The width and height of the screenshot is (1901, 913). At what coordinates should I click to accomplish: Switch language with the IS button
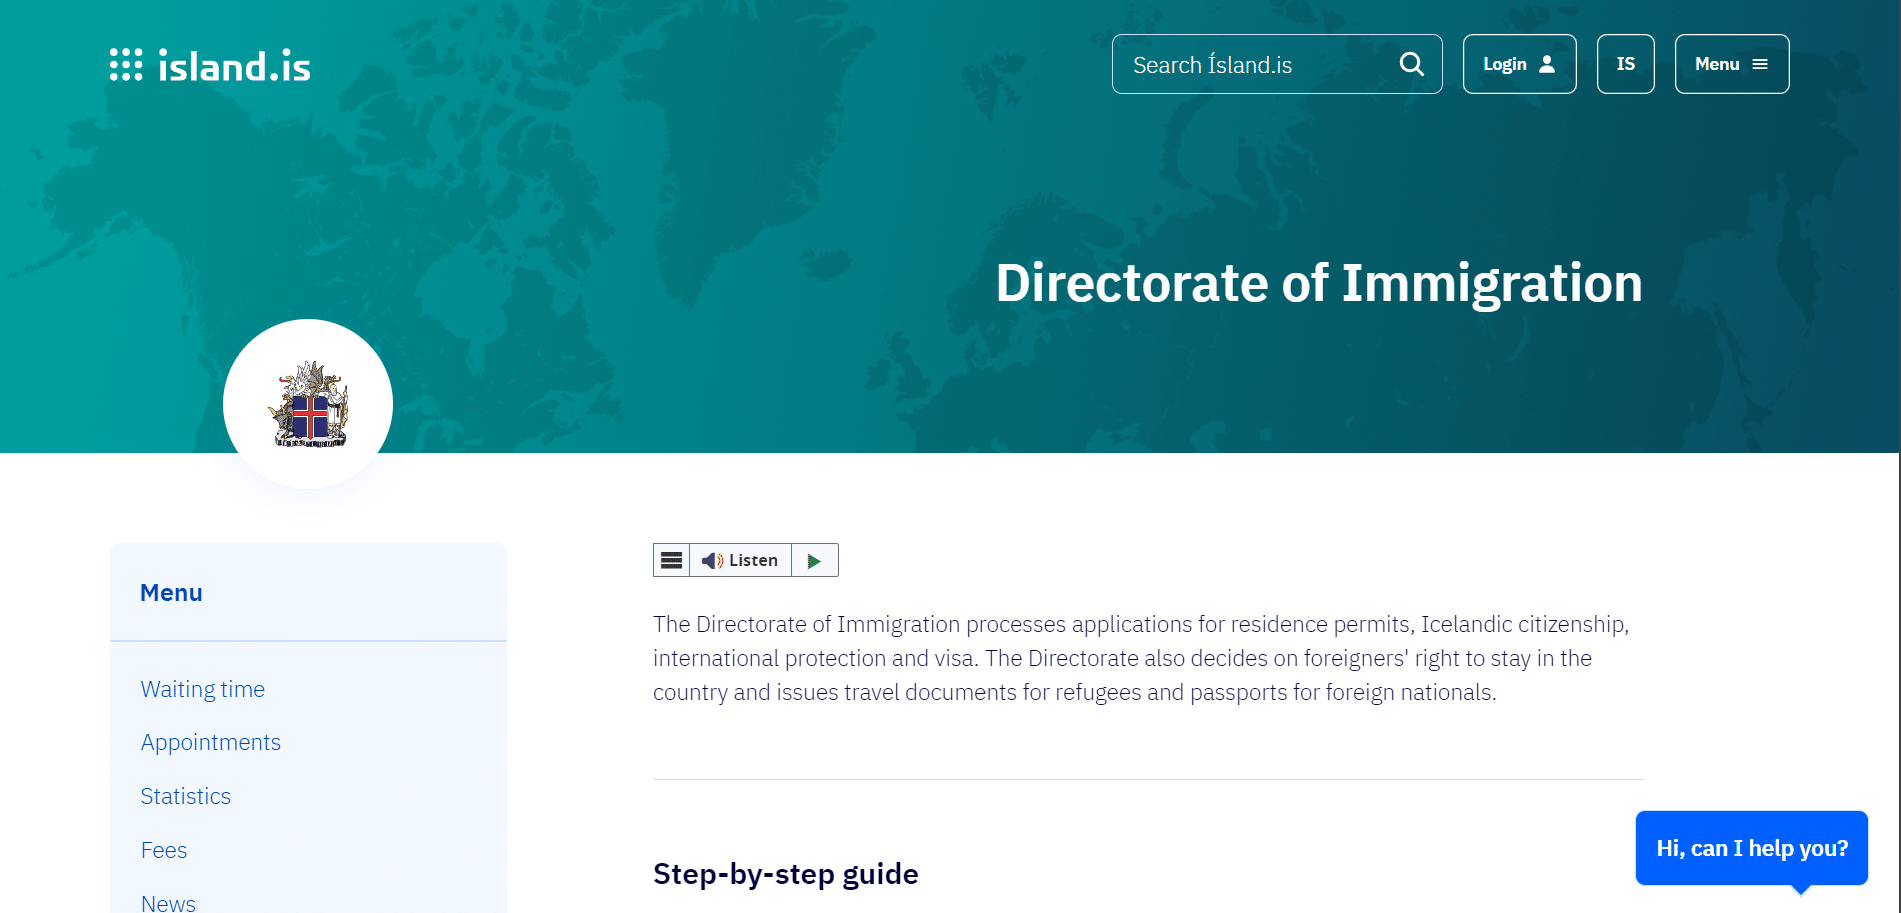click(1625, 64)
